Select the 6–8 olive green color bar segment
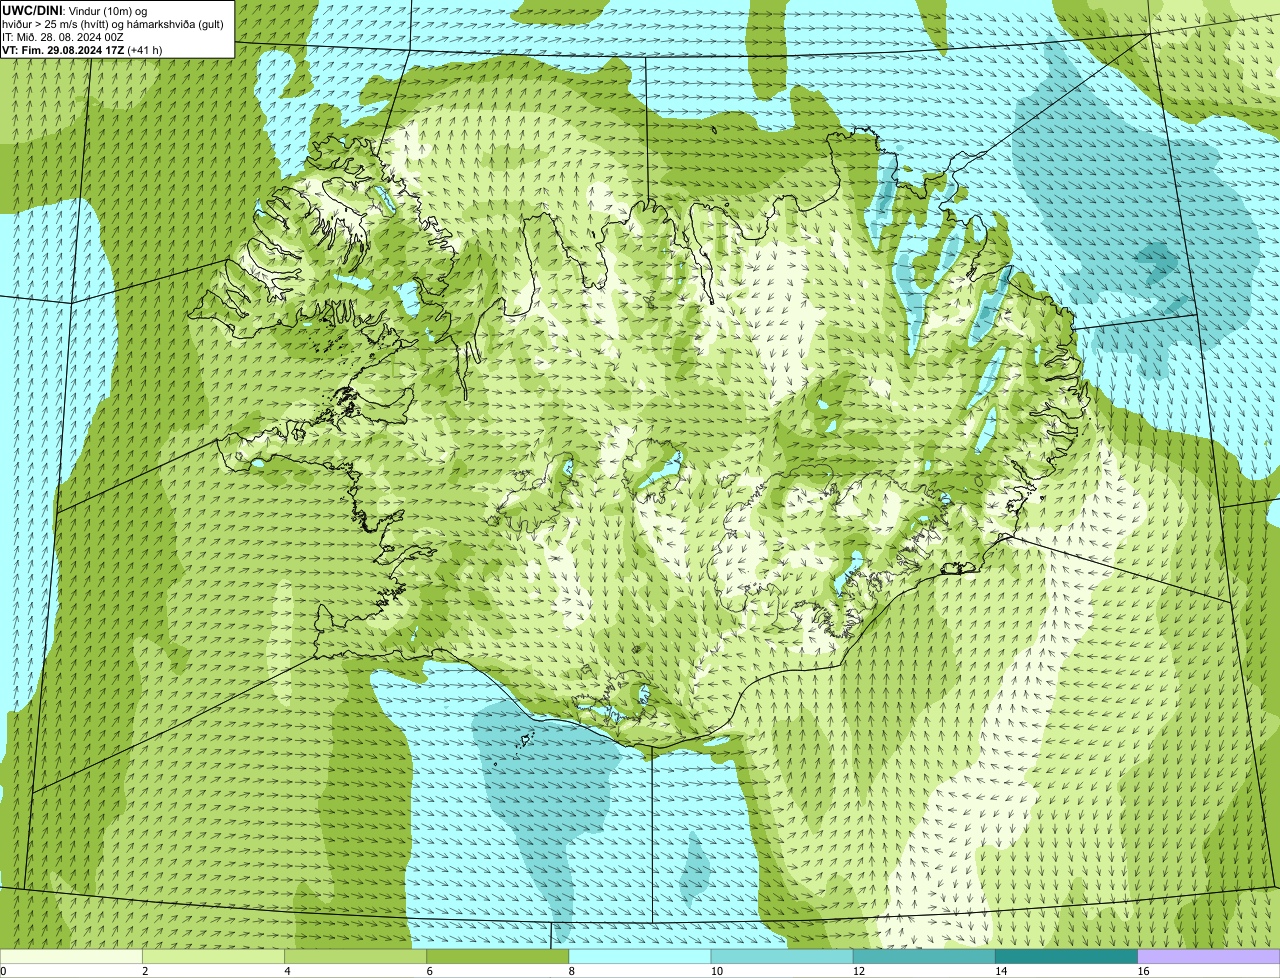The image size is (1280, 978). tap(498, 957)
